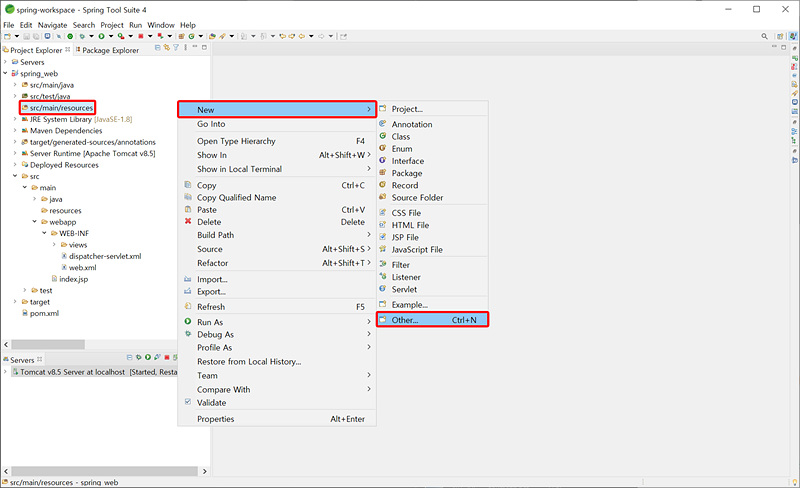The height and width of the screenshot is (488, 800).
Task: Click the Open Type toolbar icon
Action: tap(212, 36)
